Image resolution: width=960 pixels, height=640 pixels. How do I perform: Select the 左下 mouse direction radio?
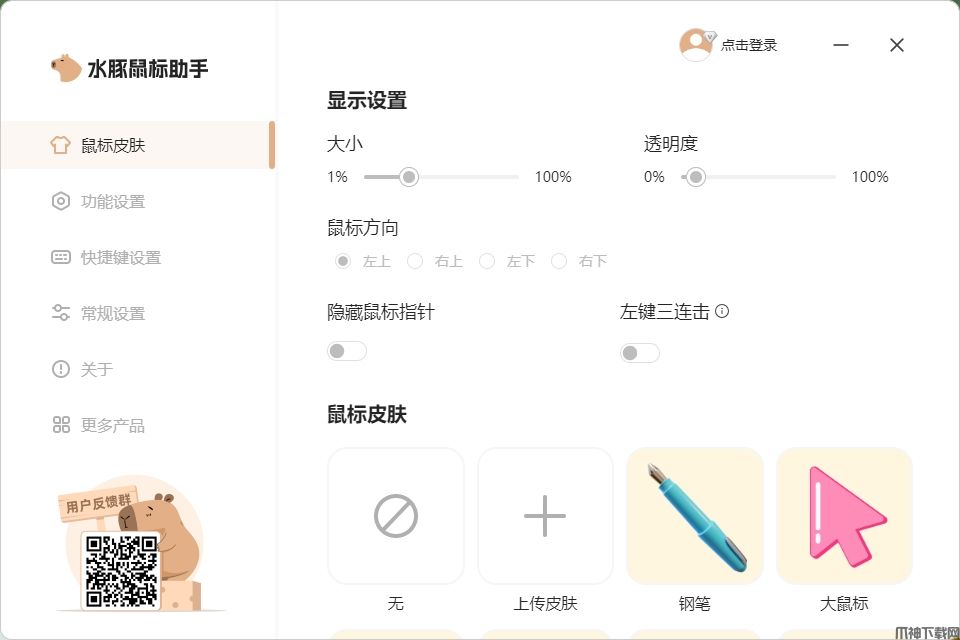point(487,261)
